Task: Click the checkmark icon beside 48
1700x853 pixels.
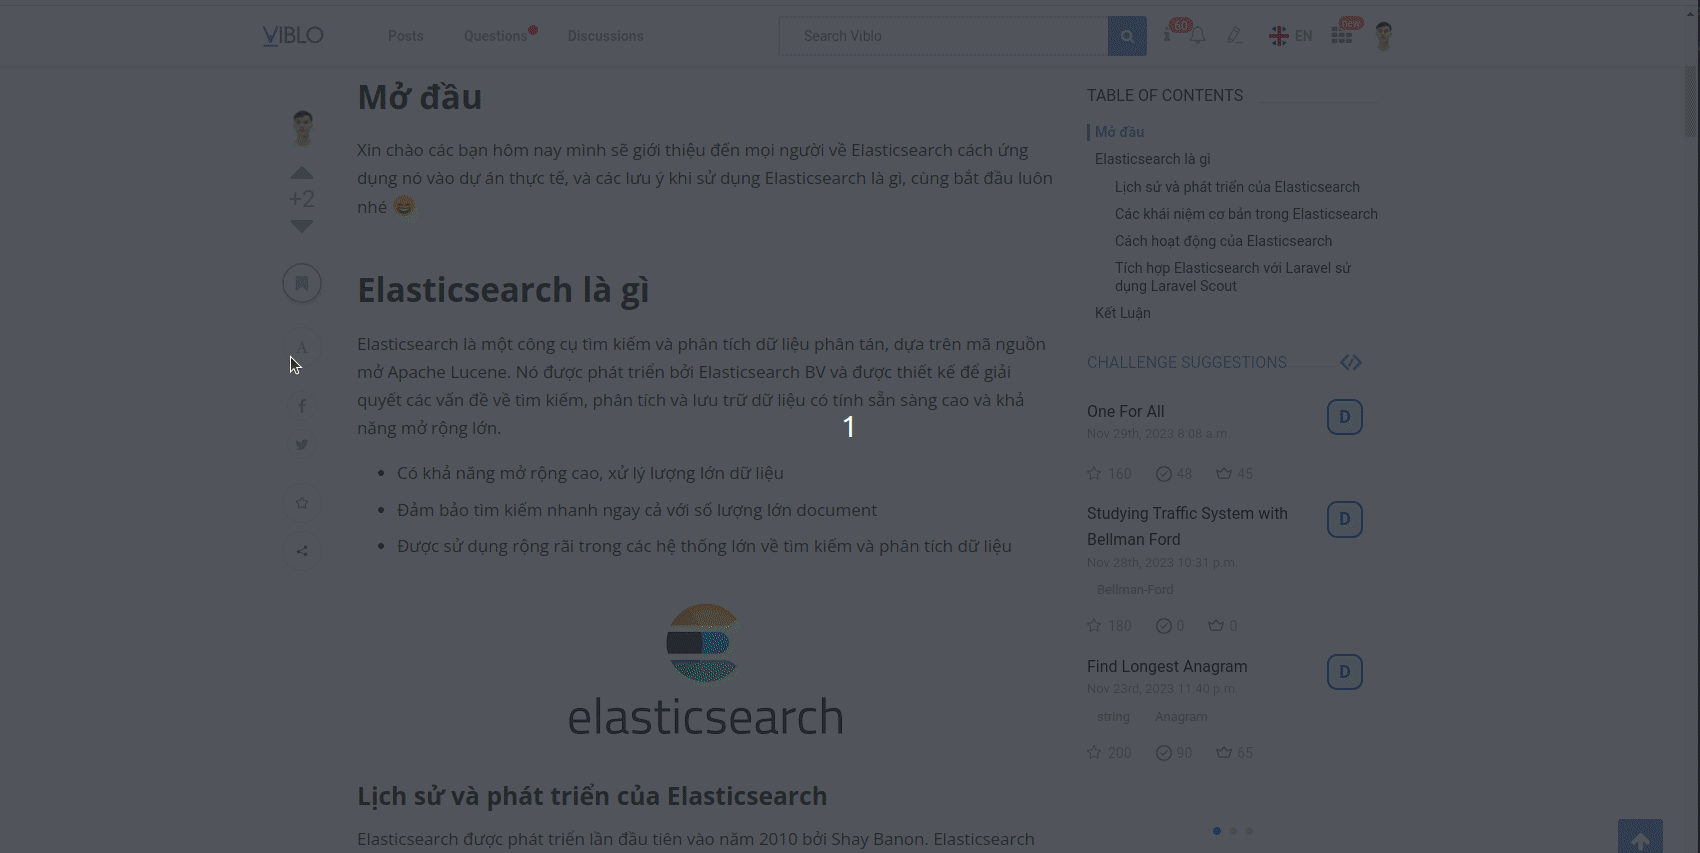Action: click(x=1164, y=474)
